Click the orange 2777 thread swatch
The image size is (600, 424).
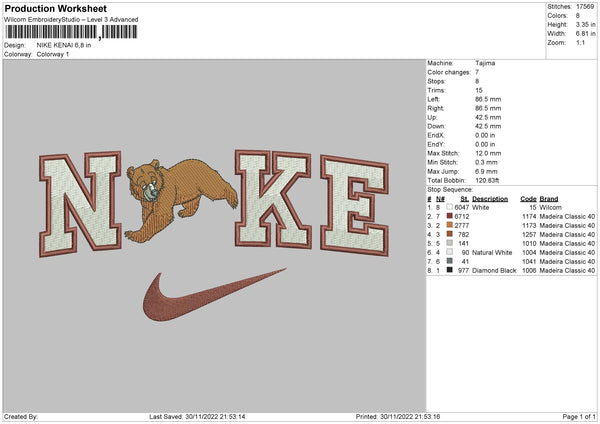tap(450, 225)
